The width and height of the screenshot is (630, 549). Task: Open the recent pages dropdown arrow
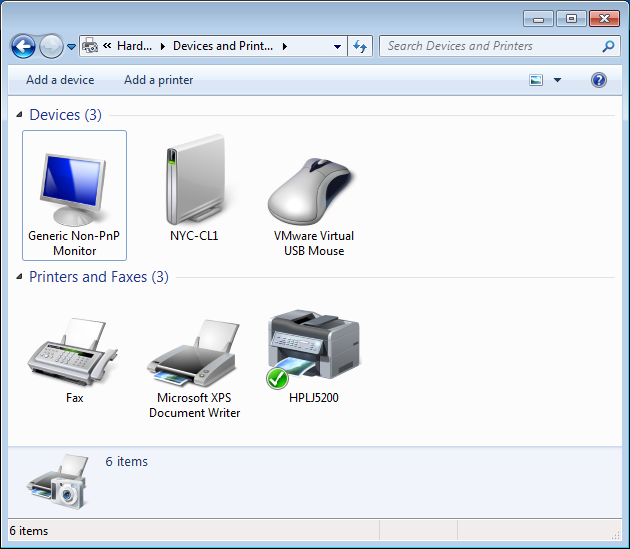click(x=72, y=47)
